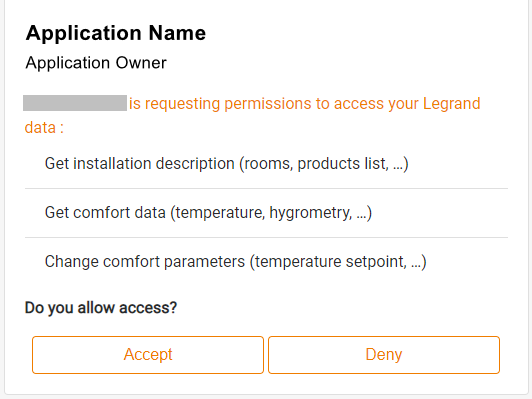
Task: Click the '(temperature setpoint, ...)' parenthetical
Action: tap(338, 262)
